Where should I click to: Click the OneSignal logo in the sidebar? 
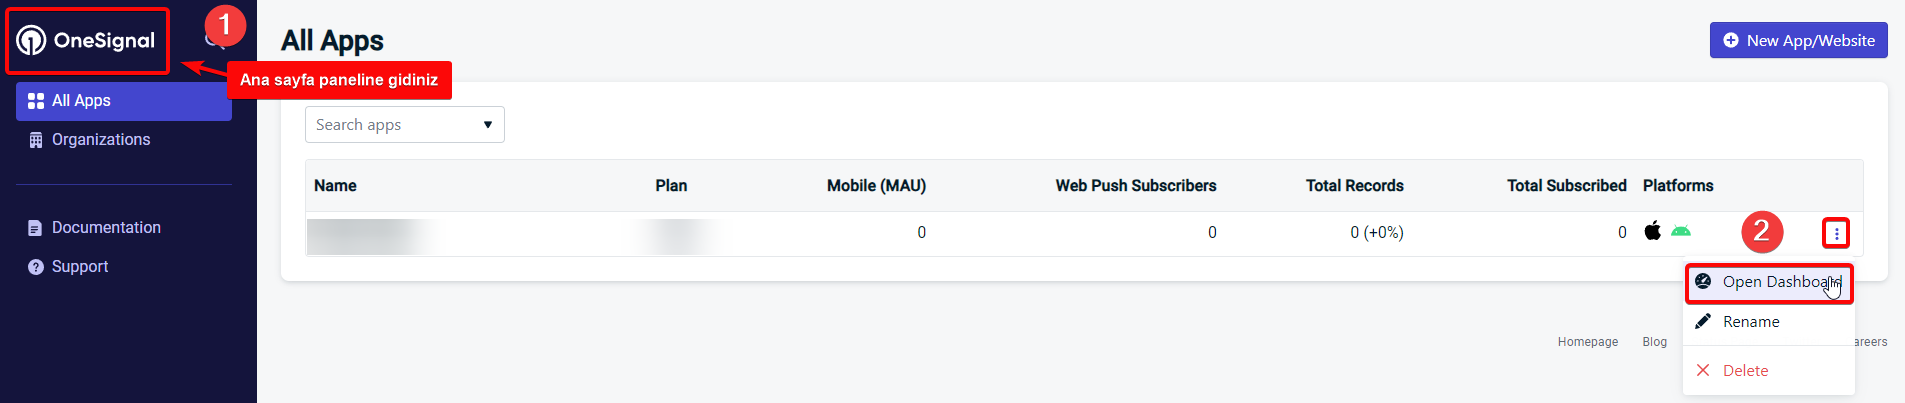click(86, 40)
